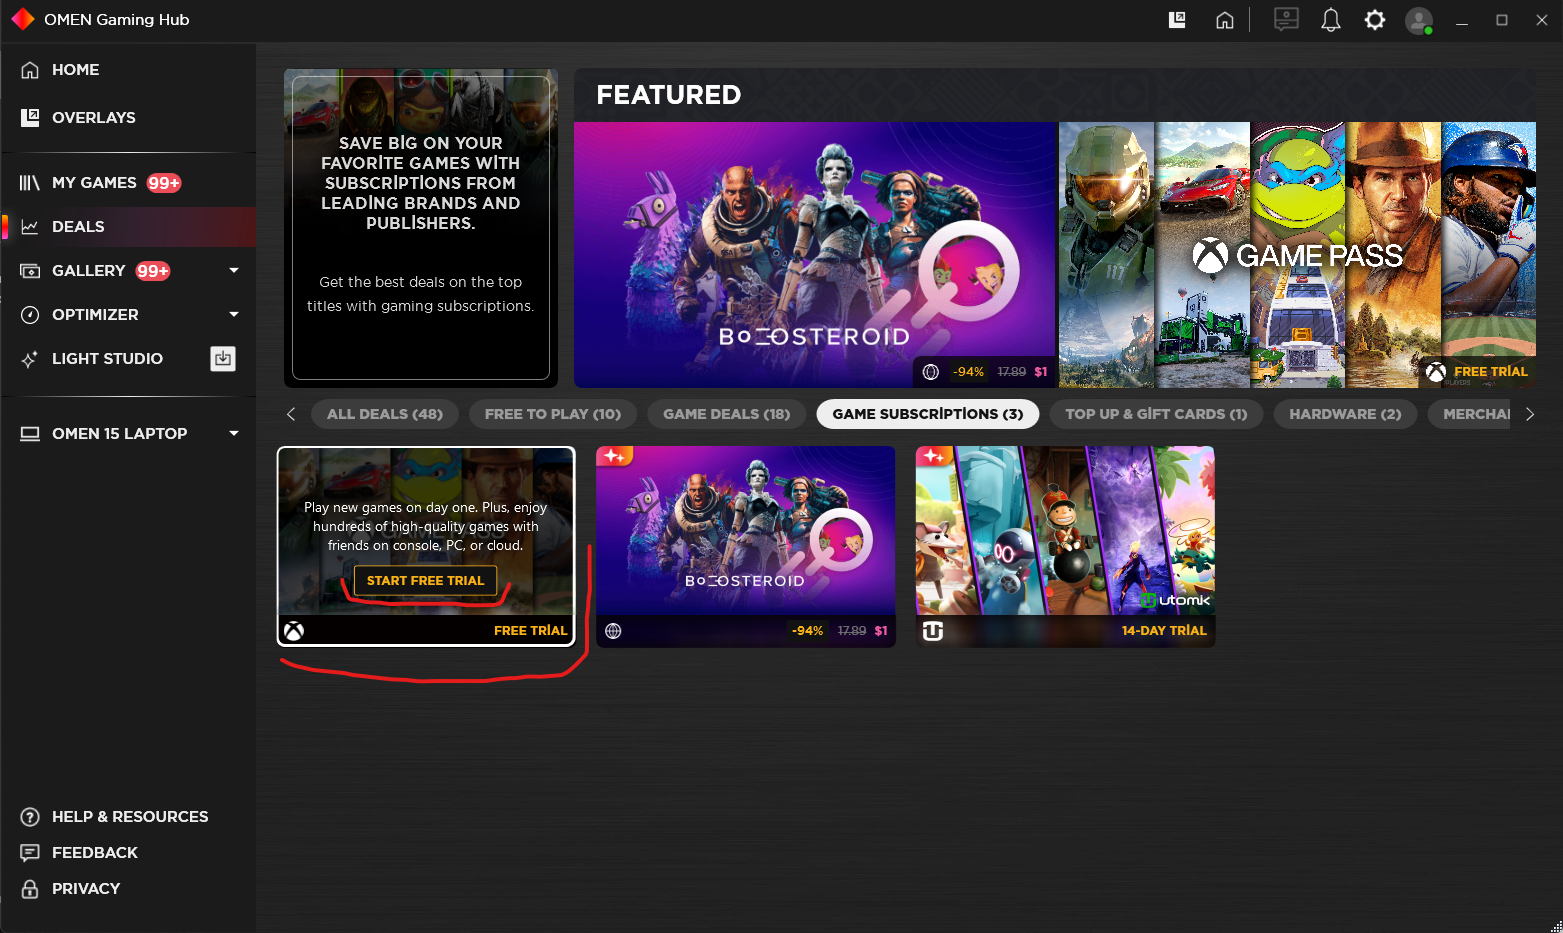Click the -94% discount on Boosteroid card

(807, 631)
